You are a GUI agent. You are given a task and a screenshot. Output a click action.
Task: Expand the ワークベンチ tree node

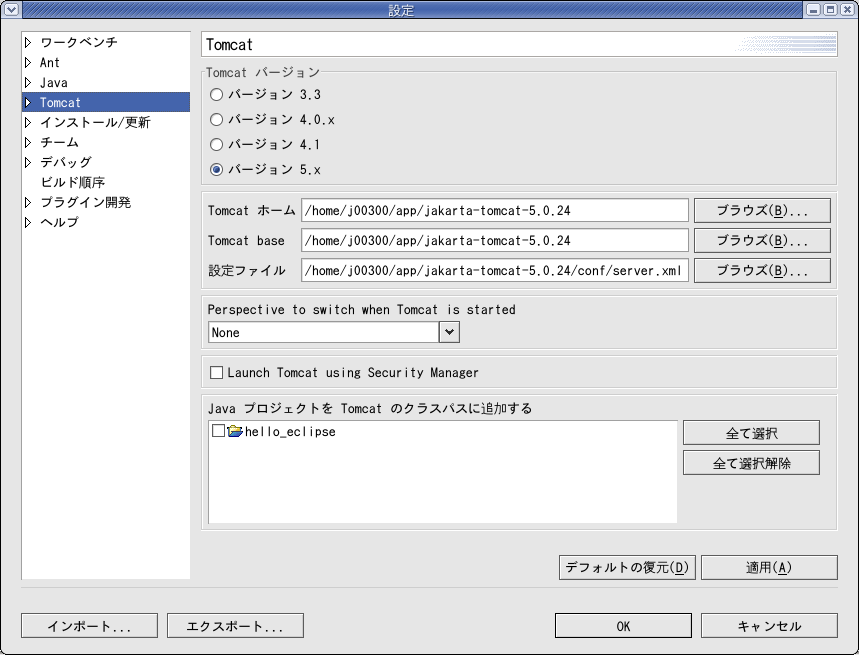click(x=28, y=42)
